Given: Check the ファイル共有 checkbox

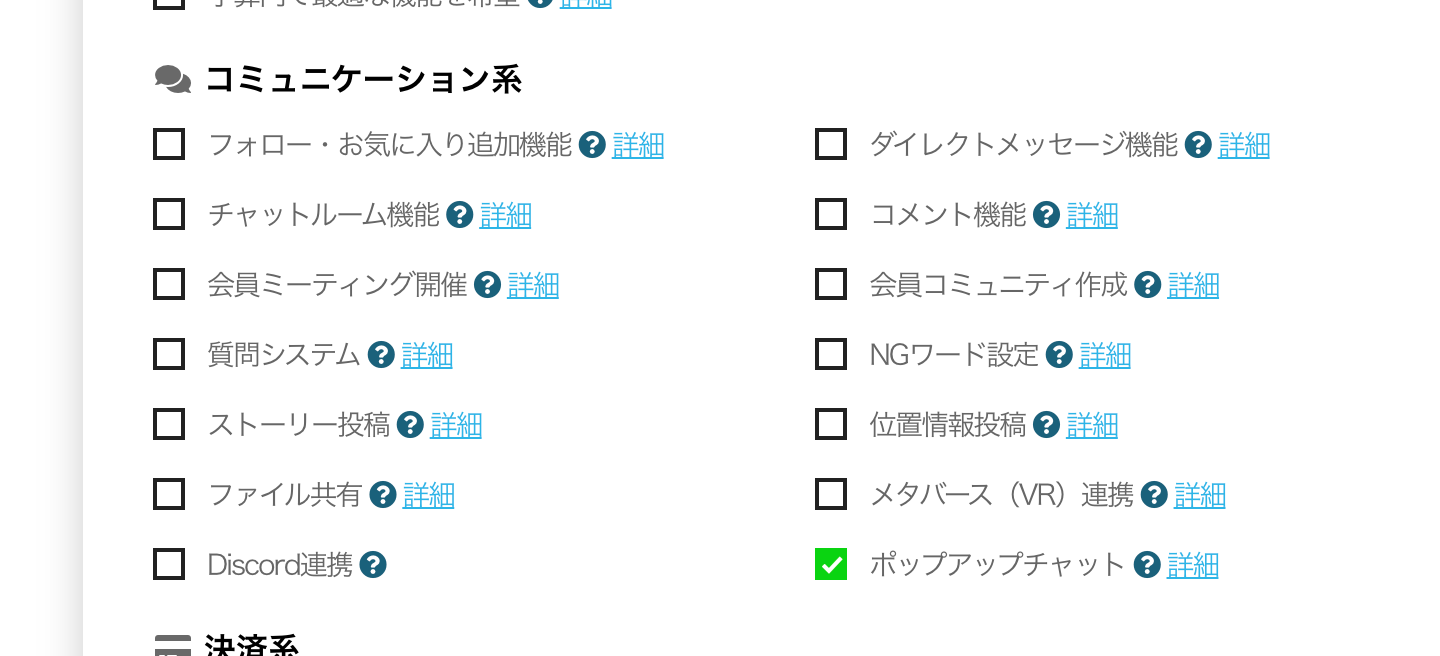Looking at the screenshot, I should pos(169,494).
